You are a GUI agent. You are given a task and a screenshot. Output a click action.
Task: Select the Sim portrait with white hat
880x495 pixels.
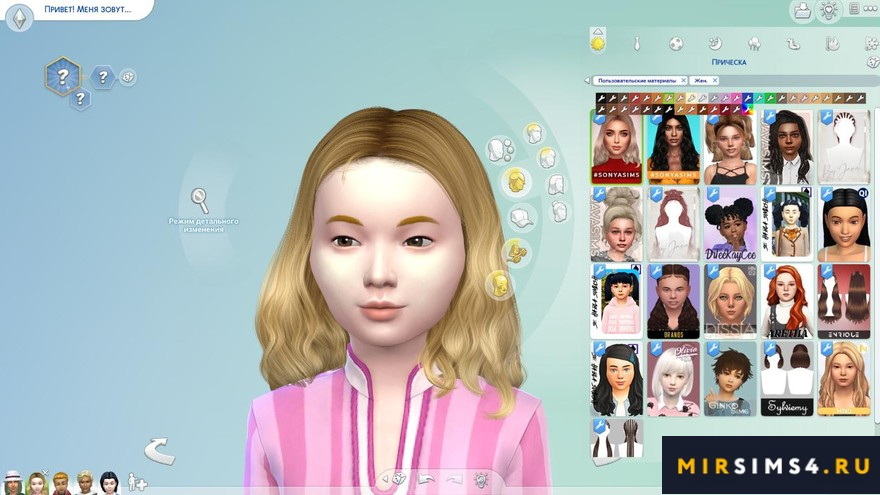tap(12, 483)
